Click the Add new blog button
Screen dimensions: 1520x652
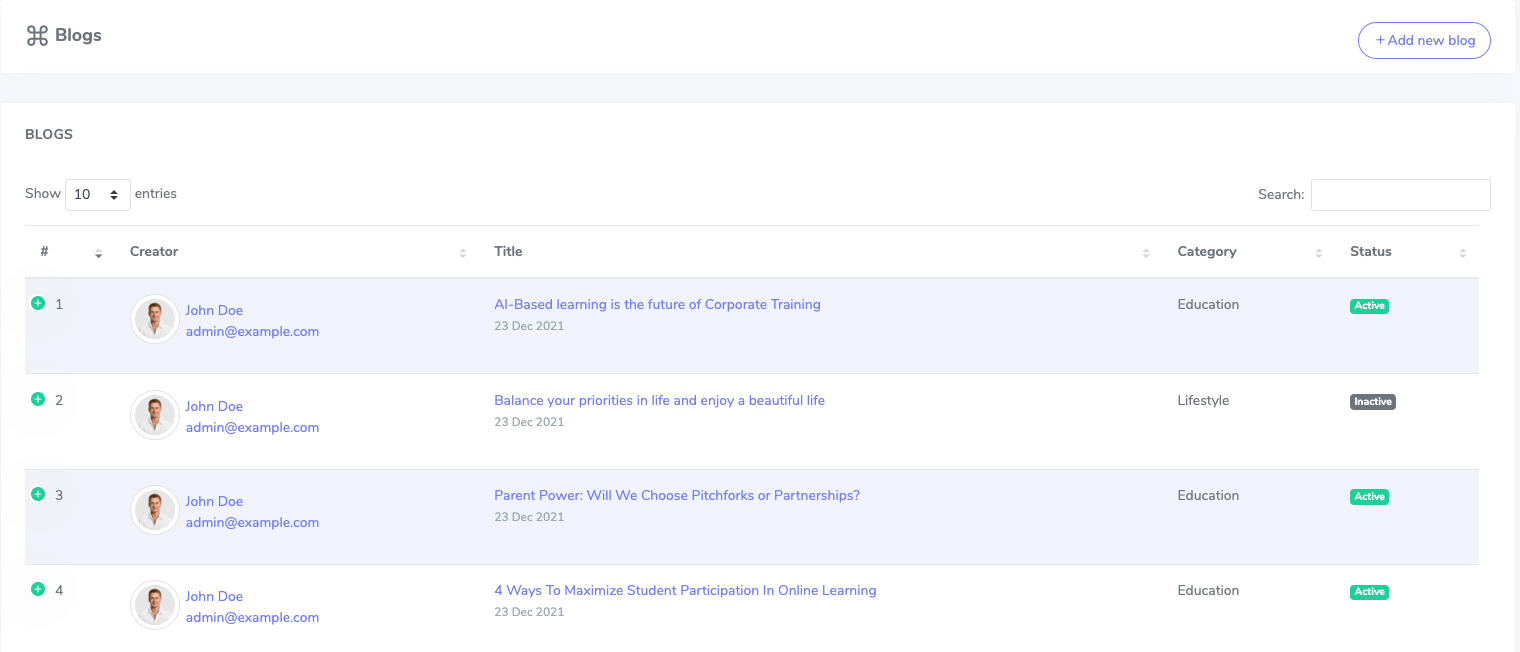click(1424, 41)
